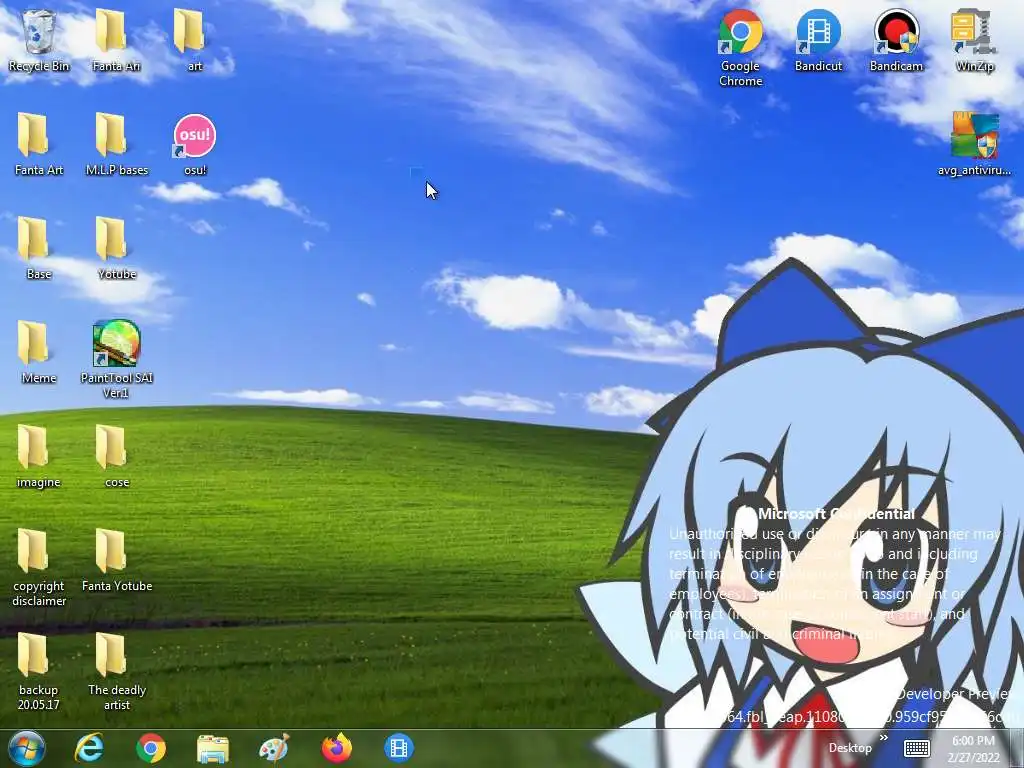
Task: Open the 'Fanta Art' folder above Base
Action: point(39,144)
